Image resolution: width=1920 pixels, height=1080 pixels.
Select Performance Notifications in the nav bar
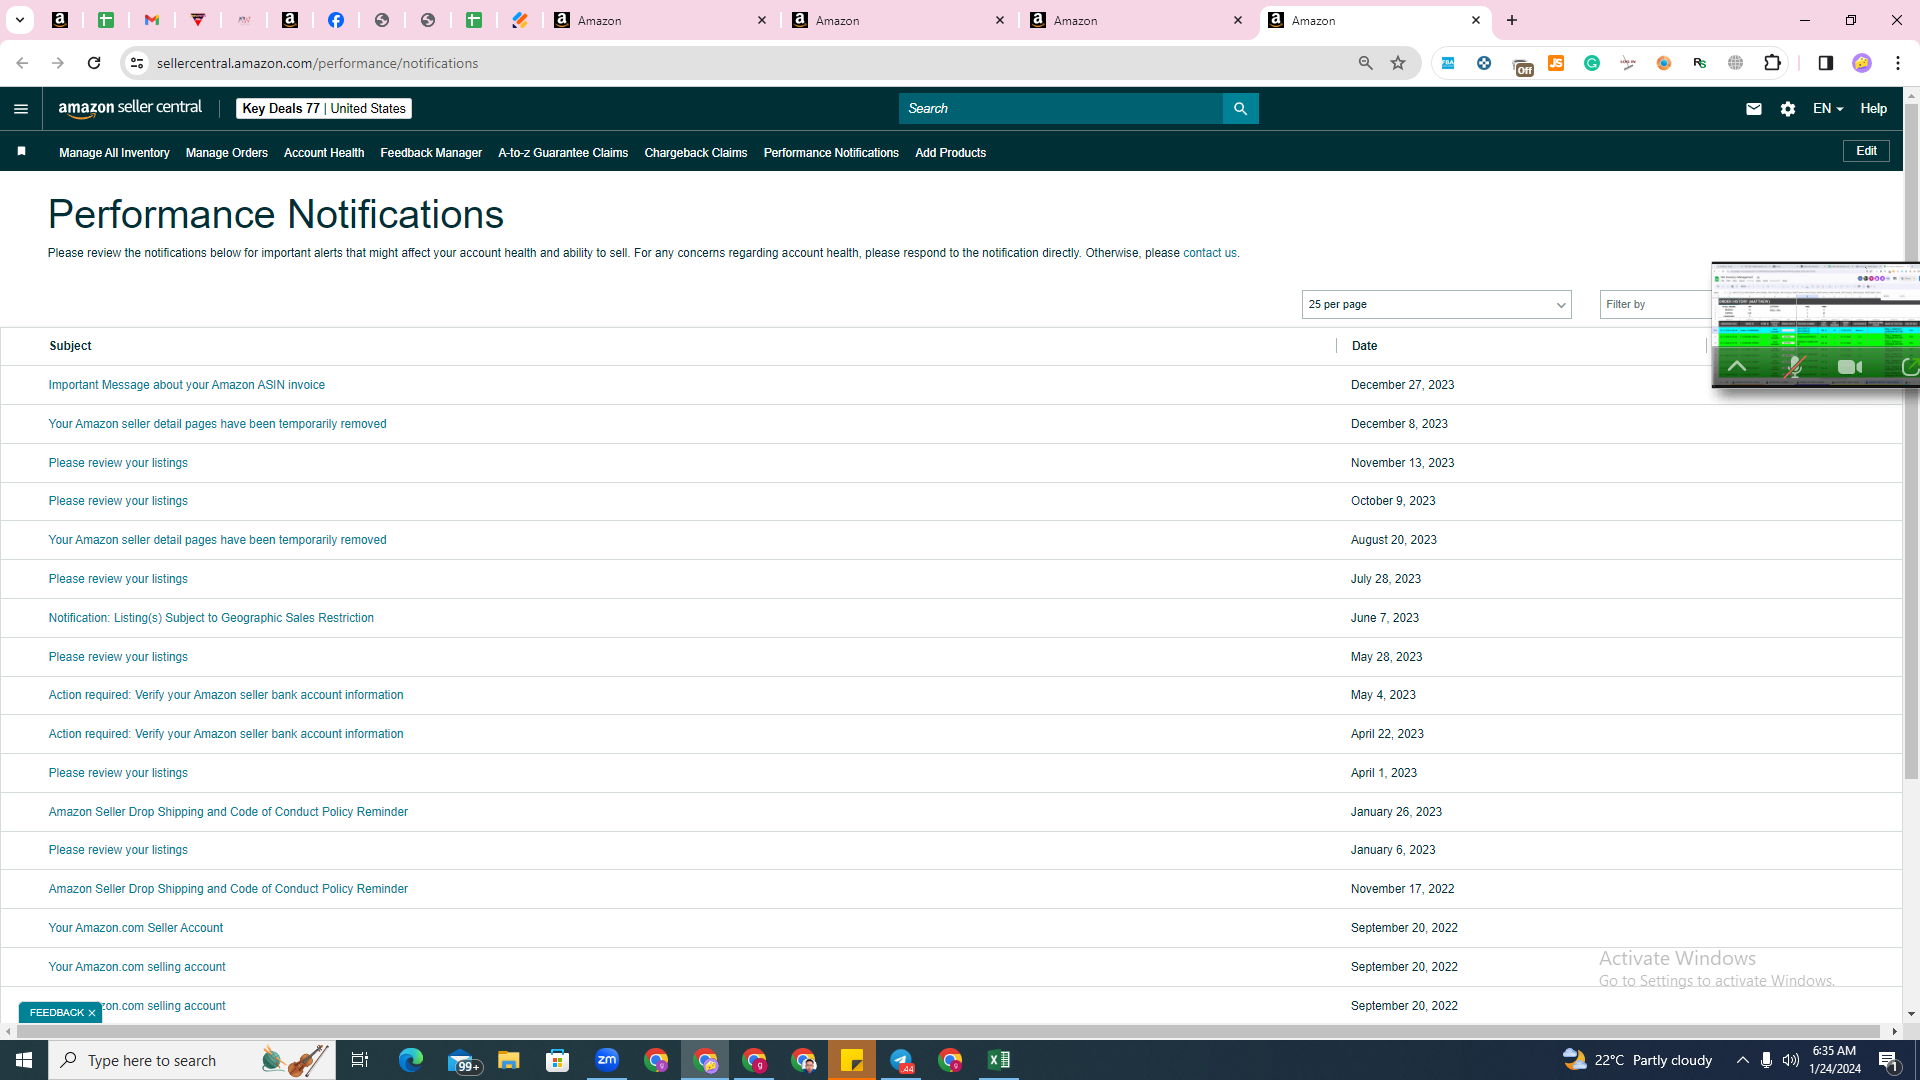coord(831,153)
